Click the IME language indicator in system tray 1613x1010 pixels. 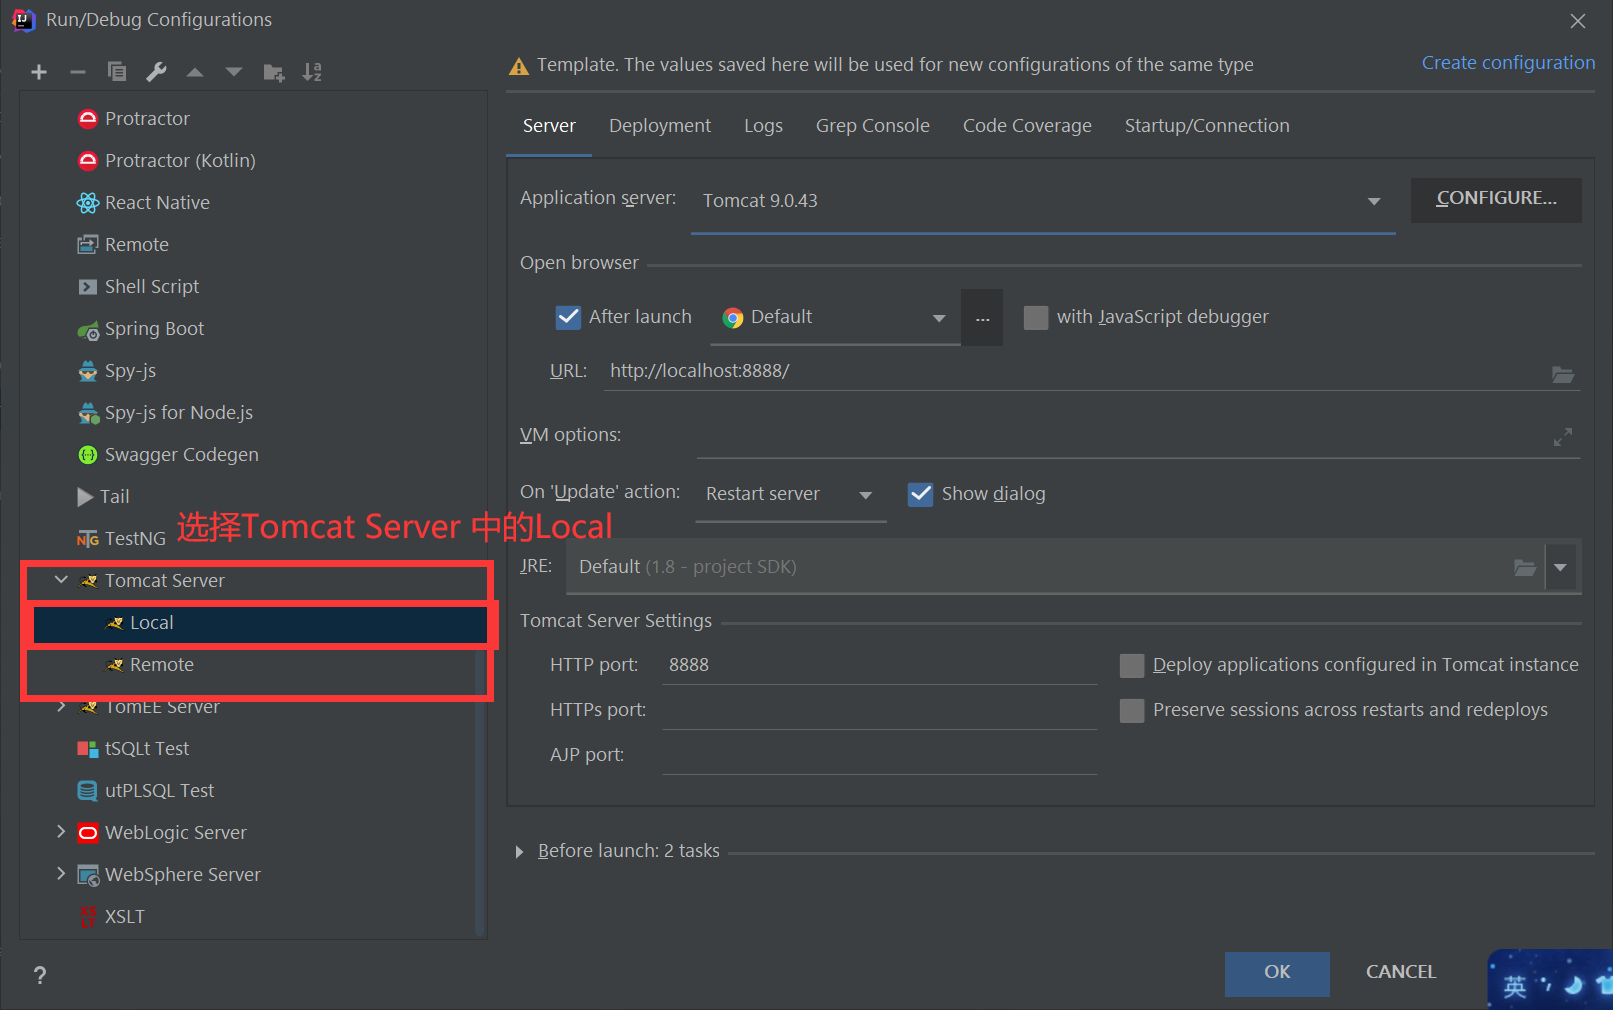click(x=1514, y=987)
